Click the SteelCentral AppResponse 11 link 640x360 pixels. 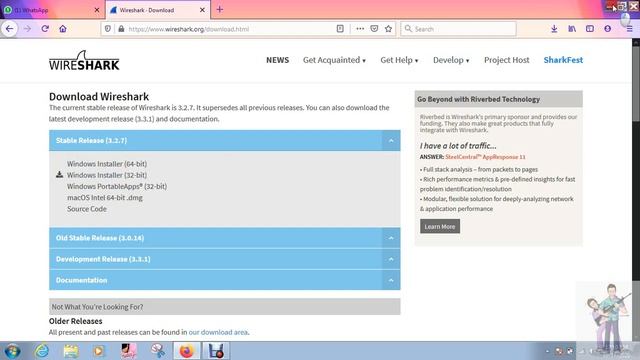[x=485, y=157]
